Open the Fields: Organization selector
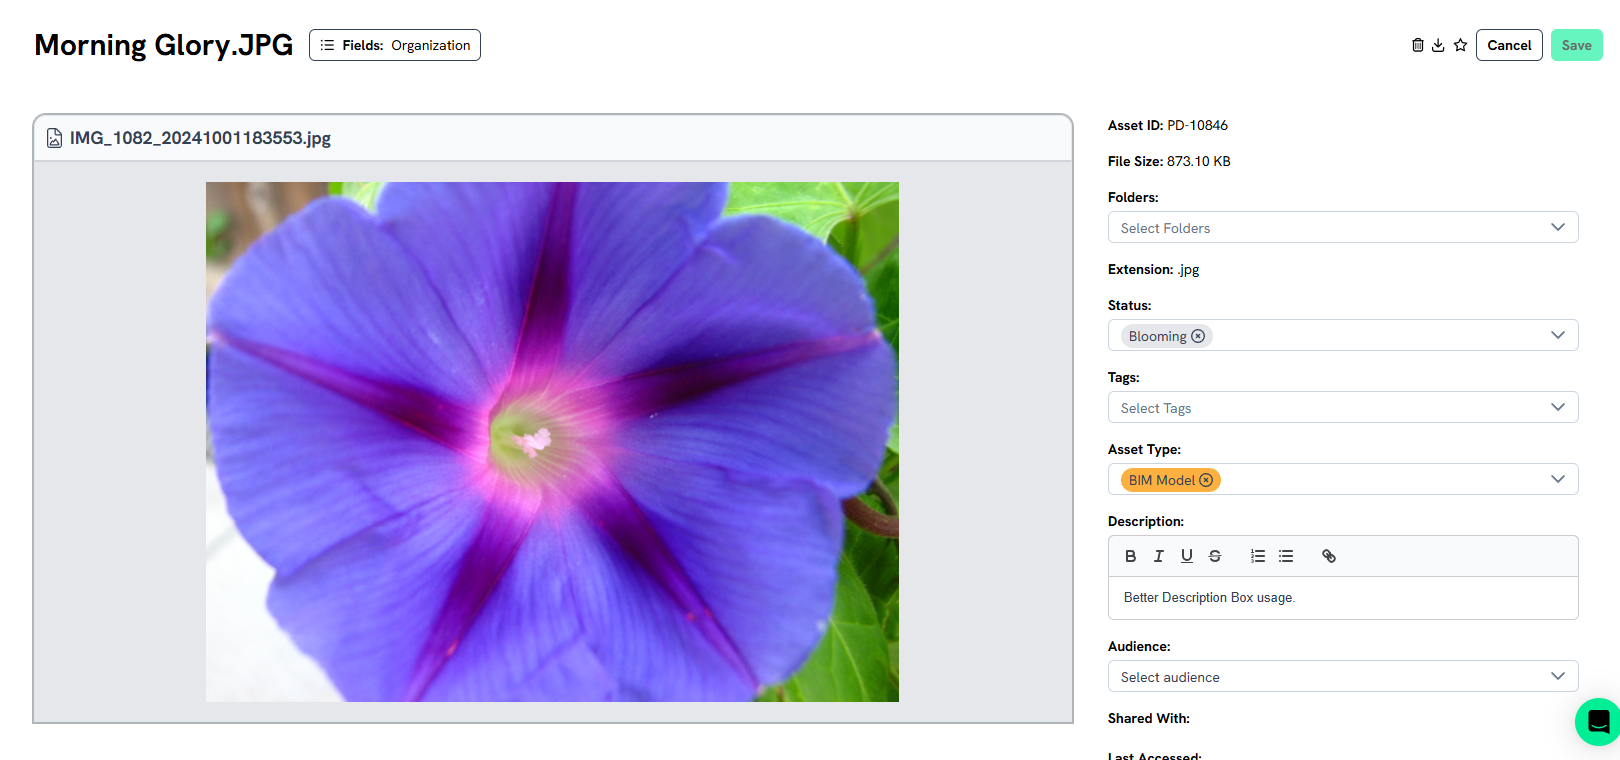 tap(395, 45)
